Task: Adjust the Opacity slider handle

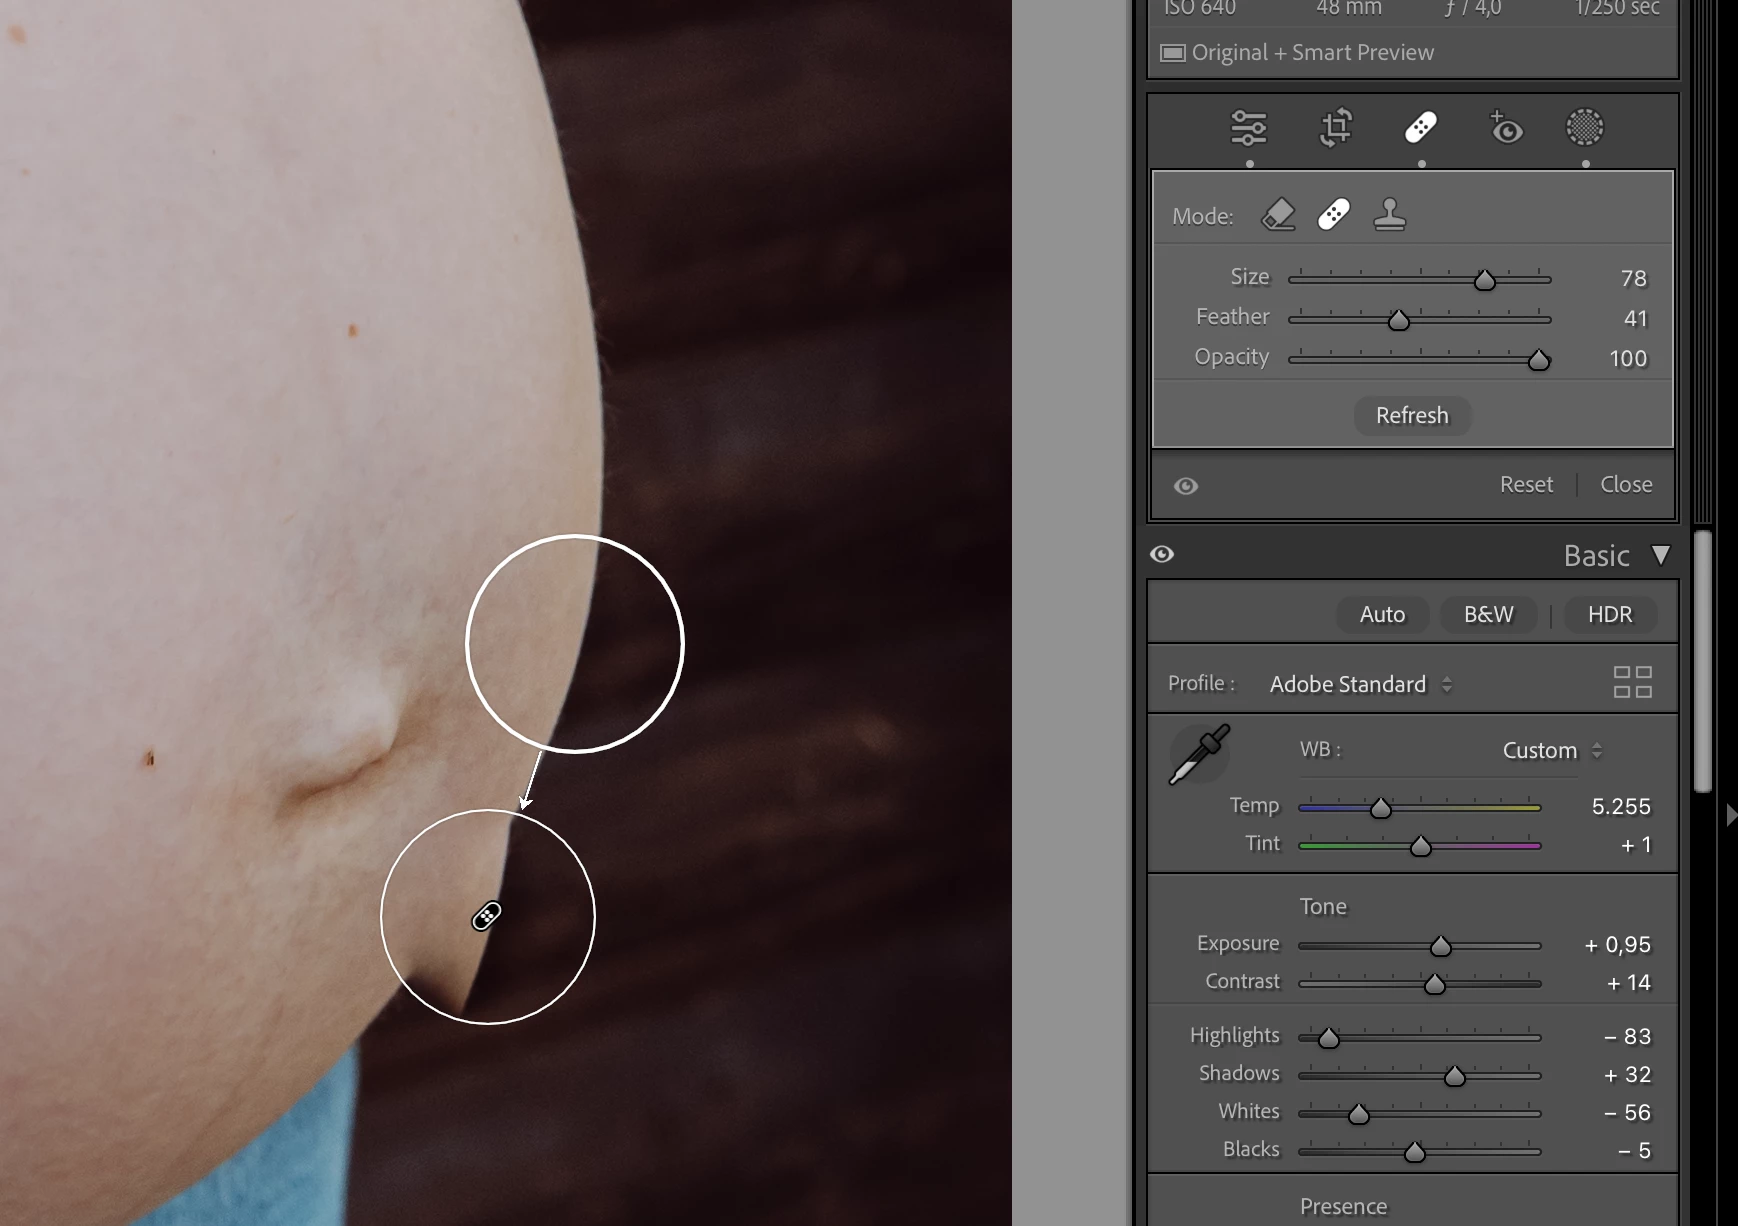Action: (1539, 361)
